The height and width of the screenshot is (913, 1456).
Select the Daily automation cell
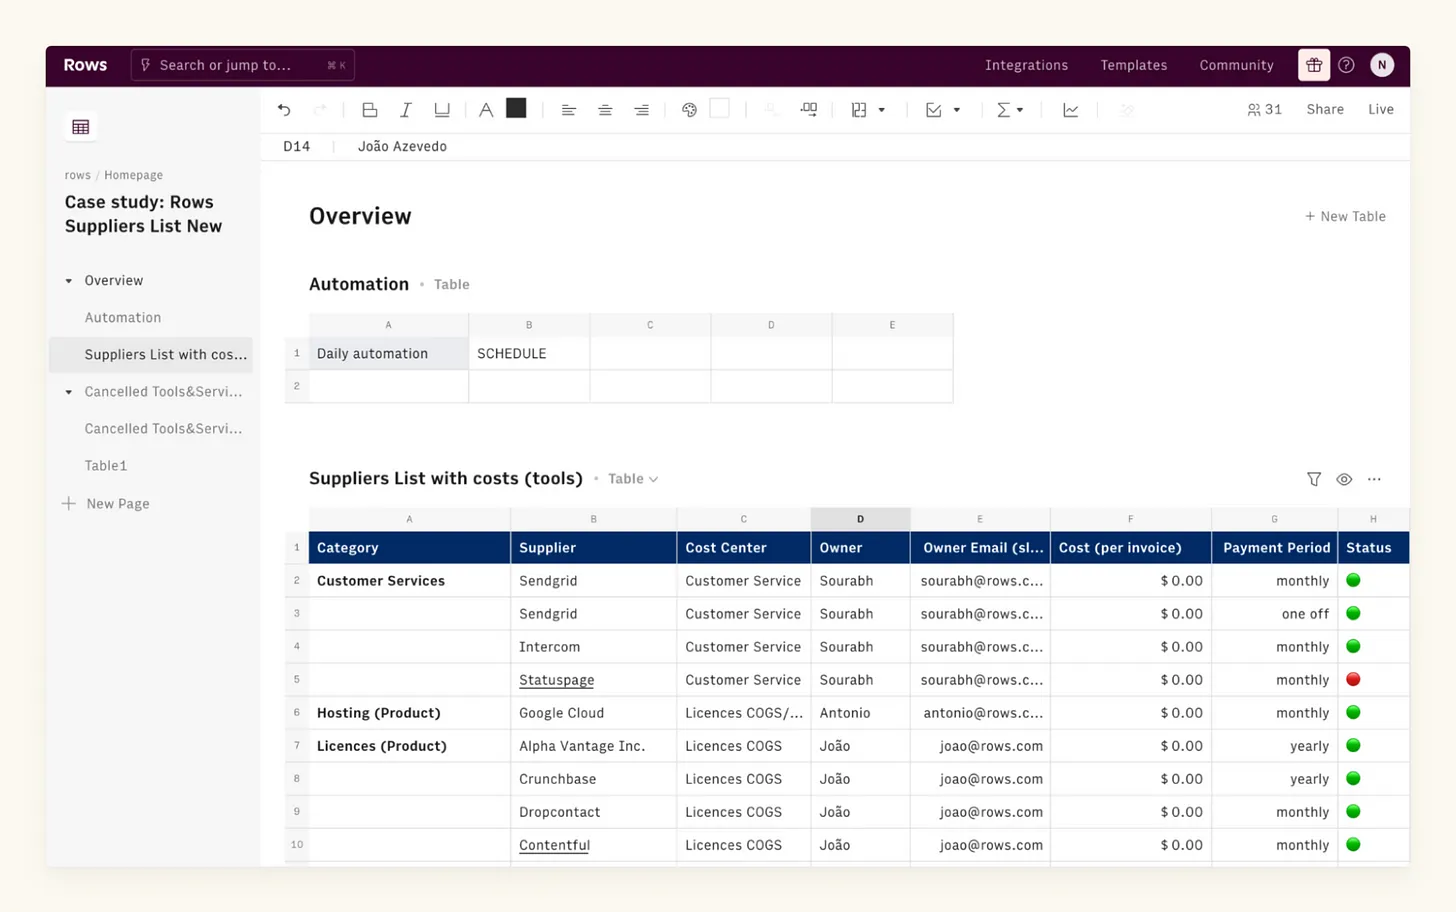[389, 354]
